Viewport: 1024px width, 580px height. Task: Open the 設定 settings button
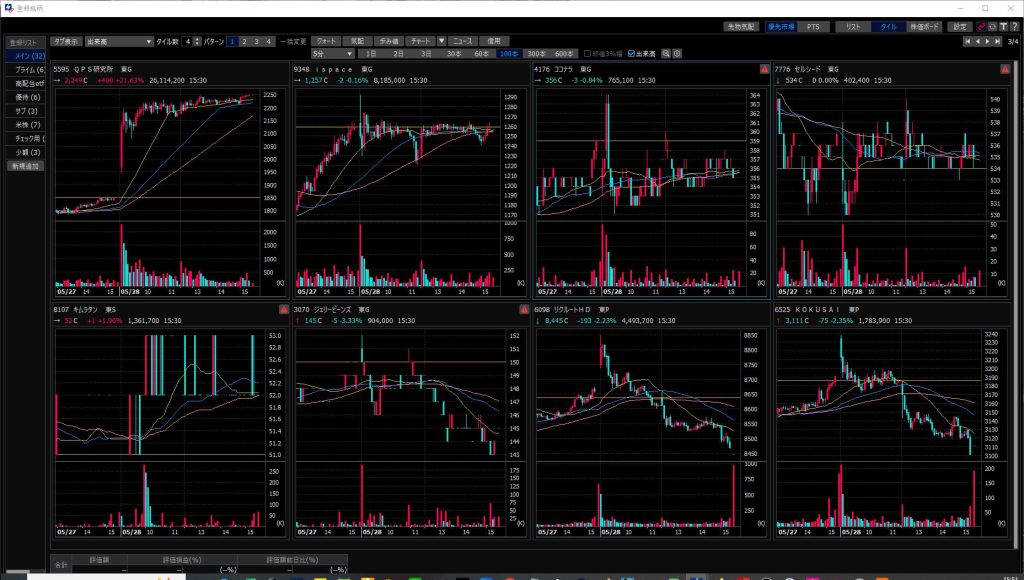coord(960,27)
